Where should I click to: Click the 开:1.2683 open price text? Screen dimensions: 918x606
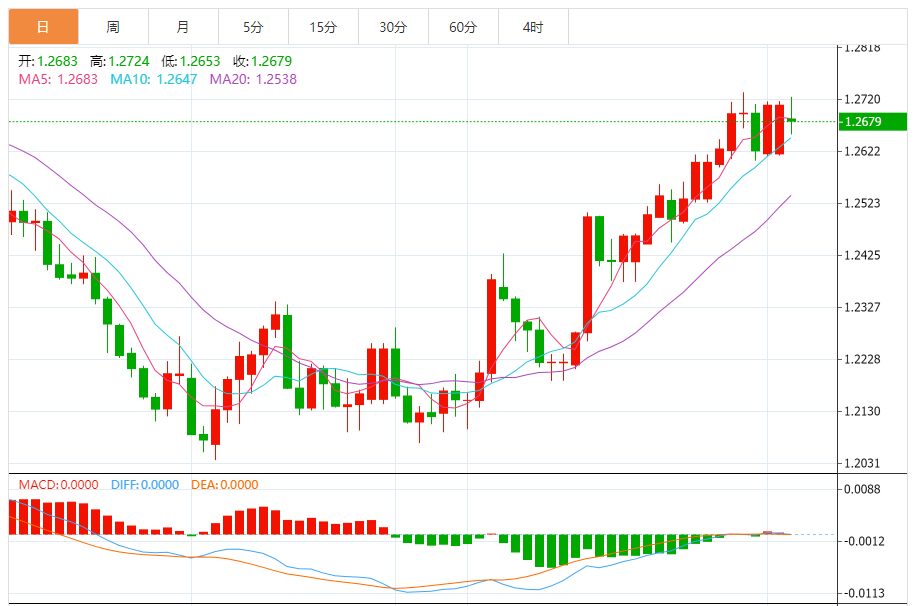[x=48, y=61]
